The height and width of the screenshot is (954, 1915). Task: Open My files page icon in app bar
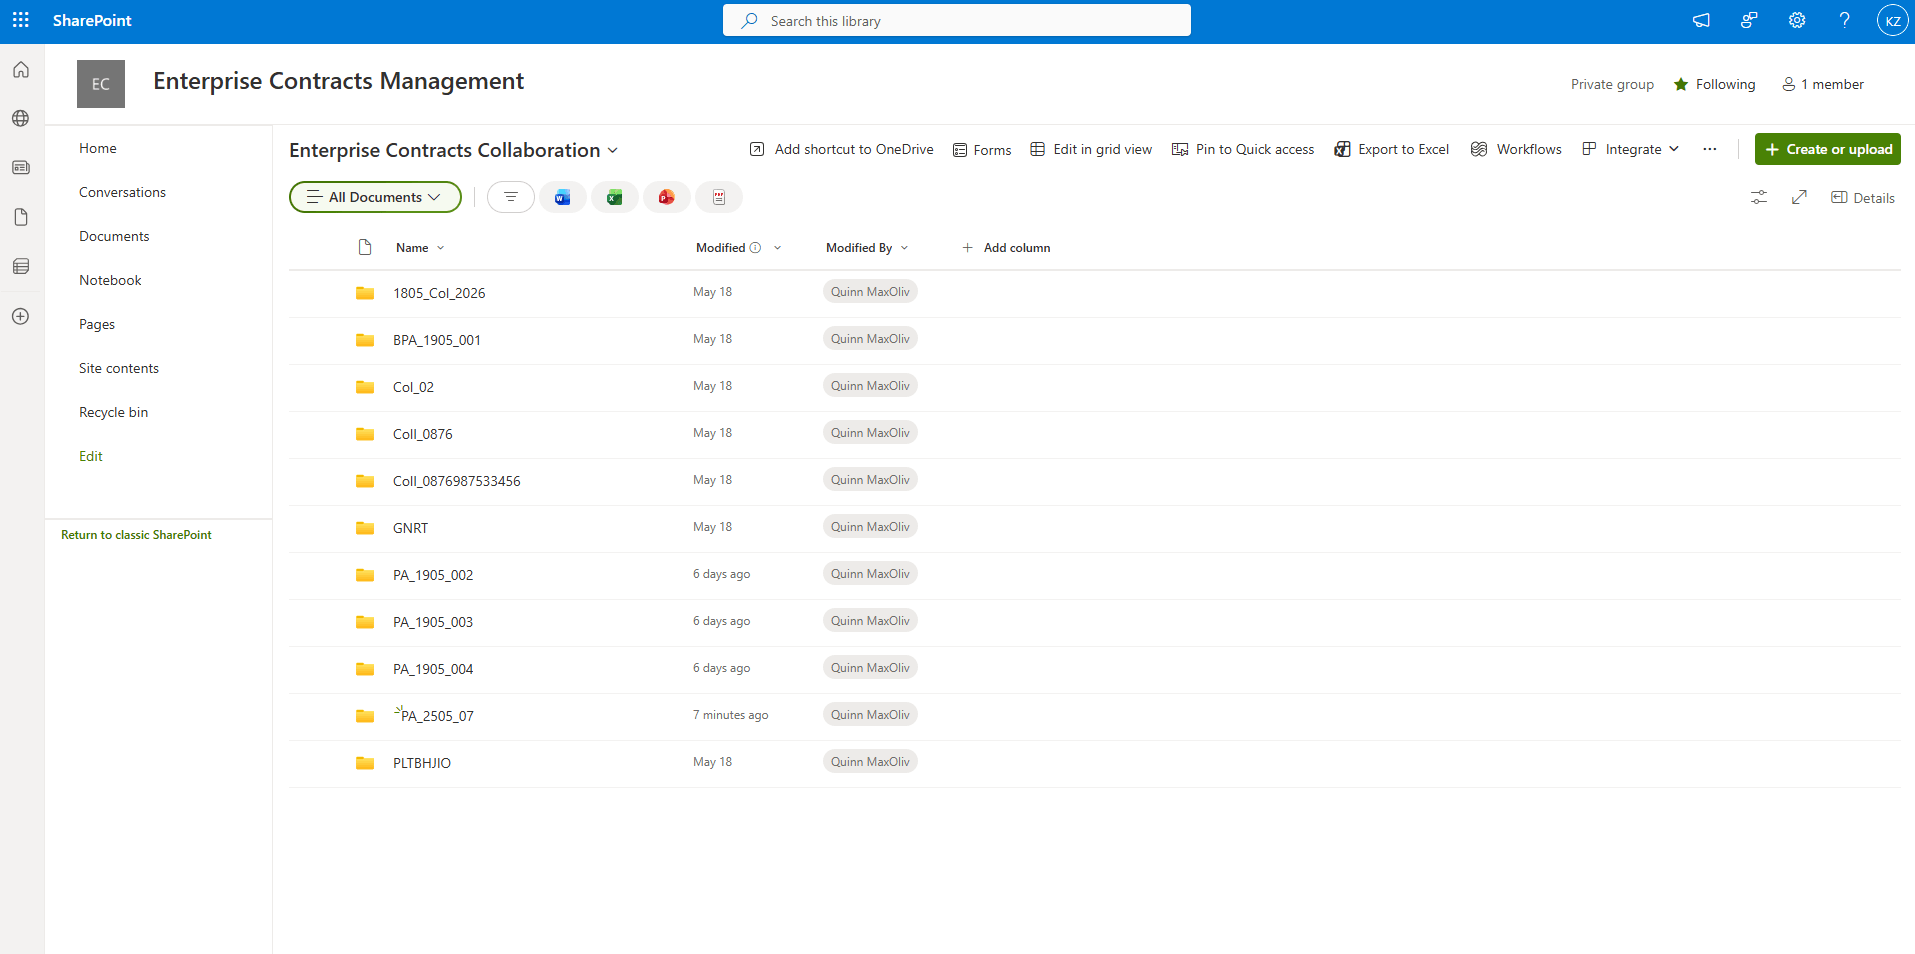click(x=21, y=217)
